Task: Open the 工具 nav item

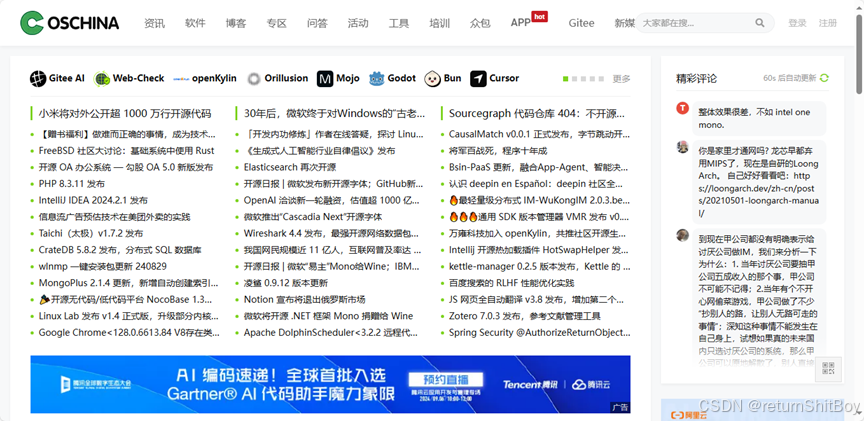Action: [399, 23]
